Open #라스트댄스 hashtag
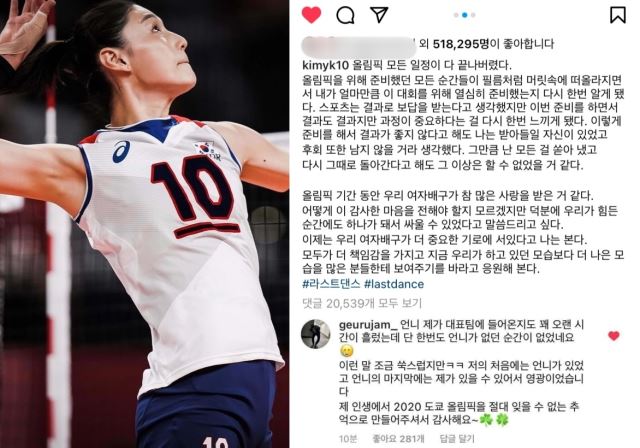The width and height of the screenshot is (640, 448). 331,284
